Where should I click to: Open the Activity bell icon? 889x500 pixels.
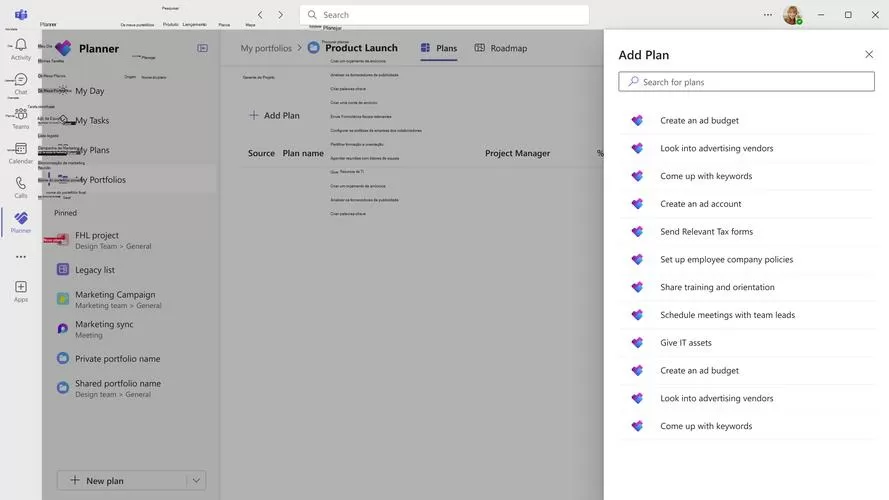[x=21, y=45]
